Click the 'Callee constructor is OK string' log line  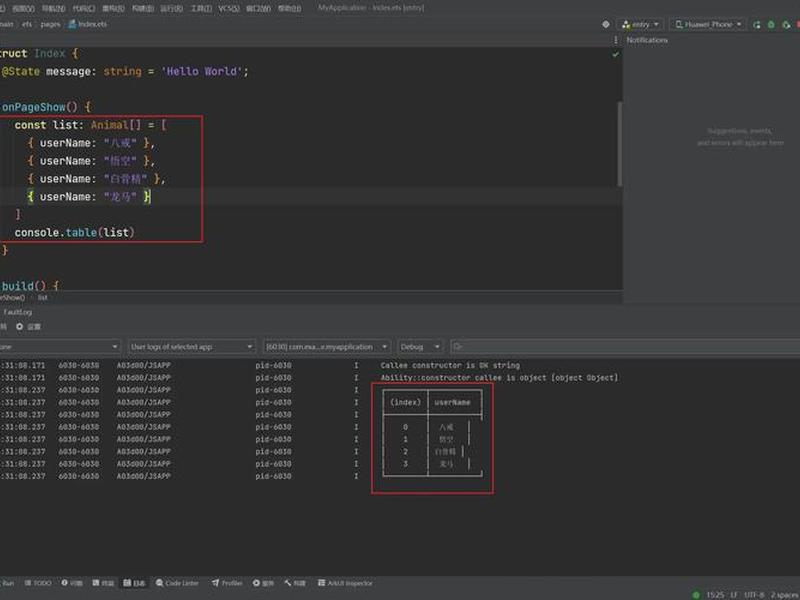450,365
